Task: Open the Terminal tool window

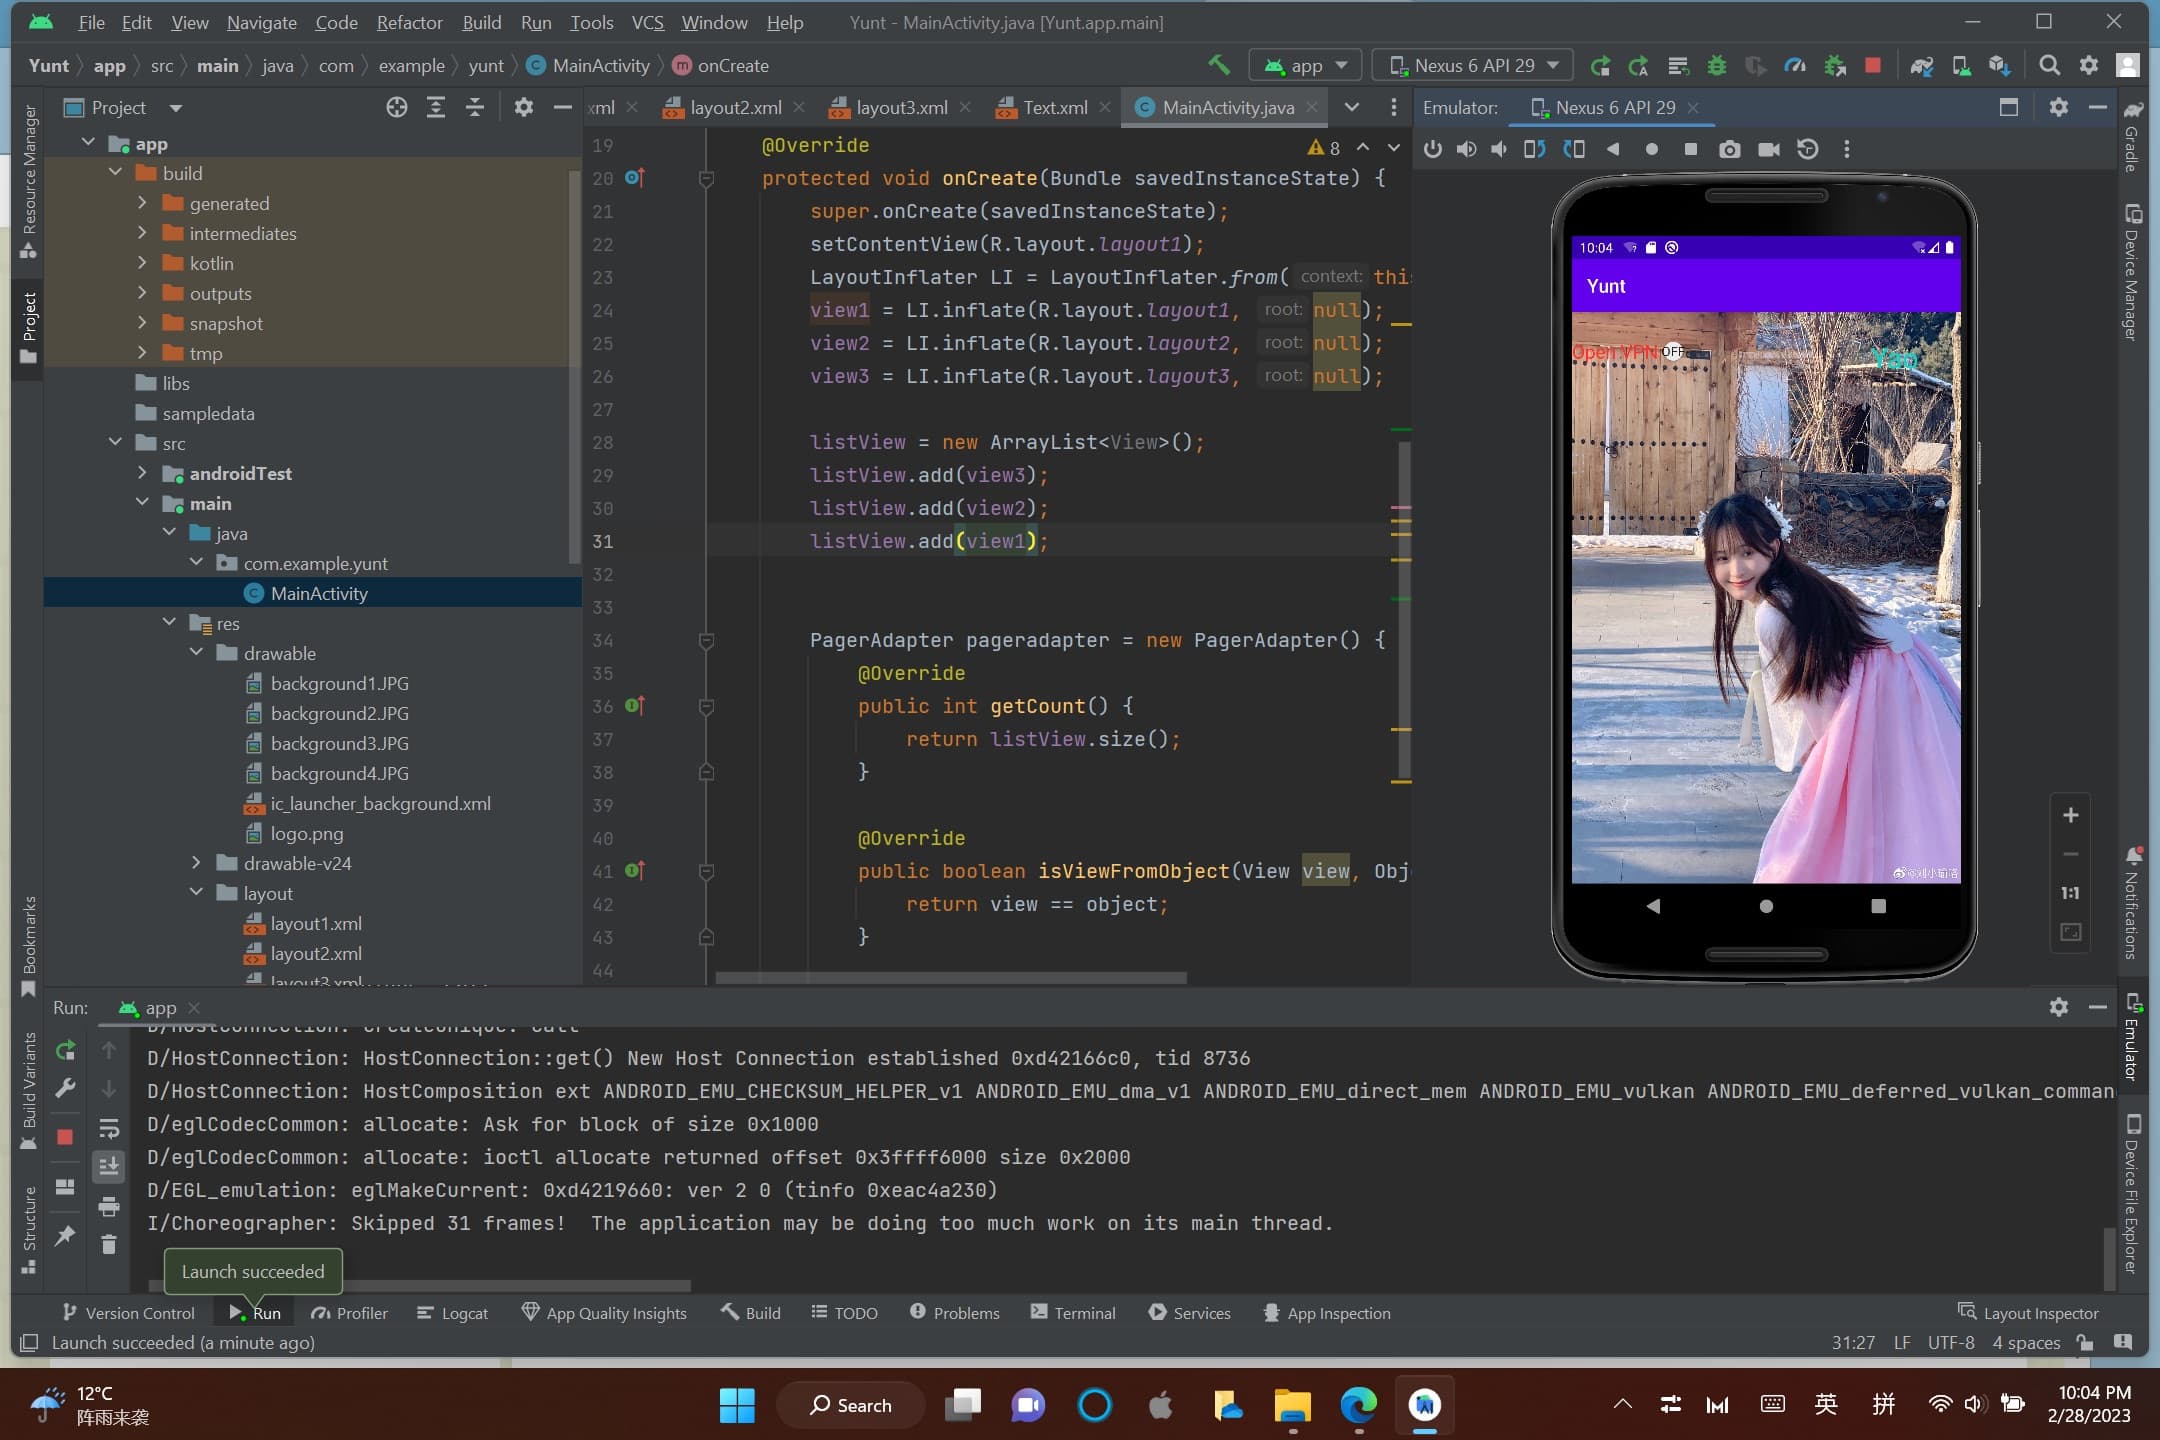Action: (x=1073, y=1313)
